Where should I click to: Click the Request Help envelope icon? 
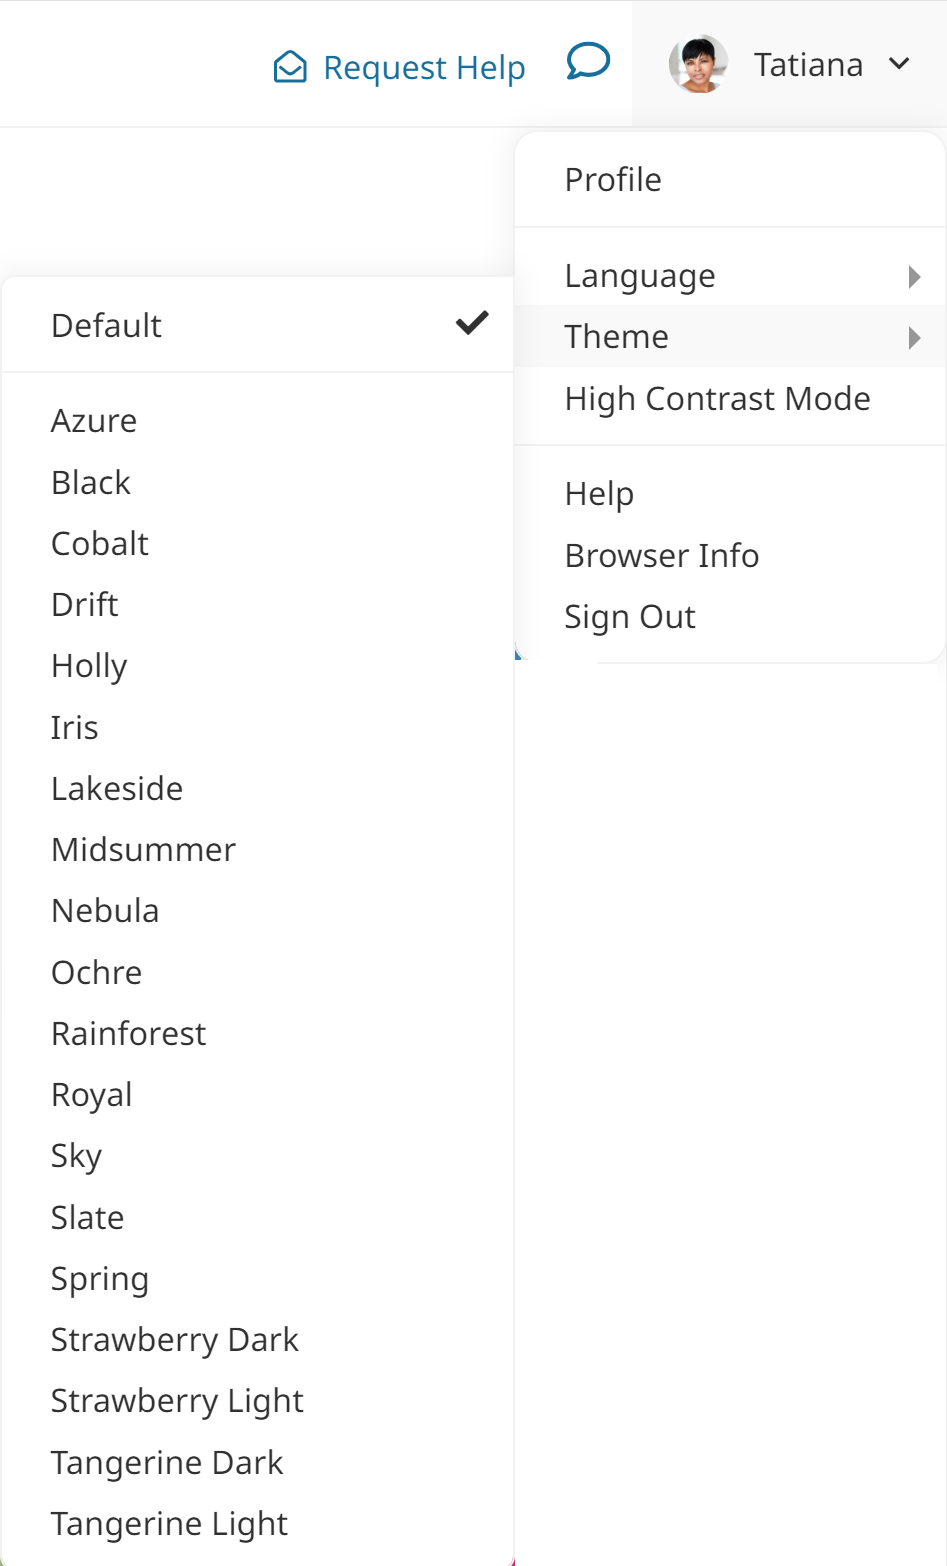289,66
